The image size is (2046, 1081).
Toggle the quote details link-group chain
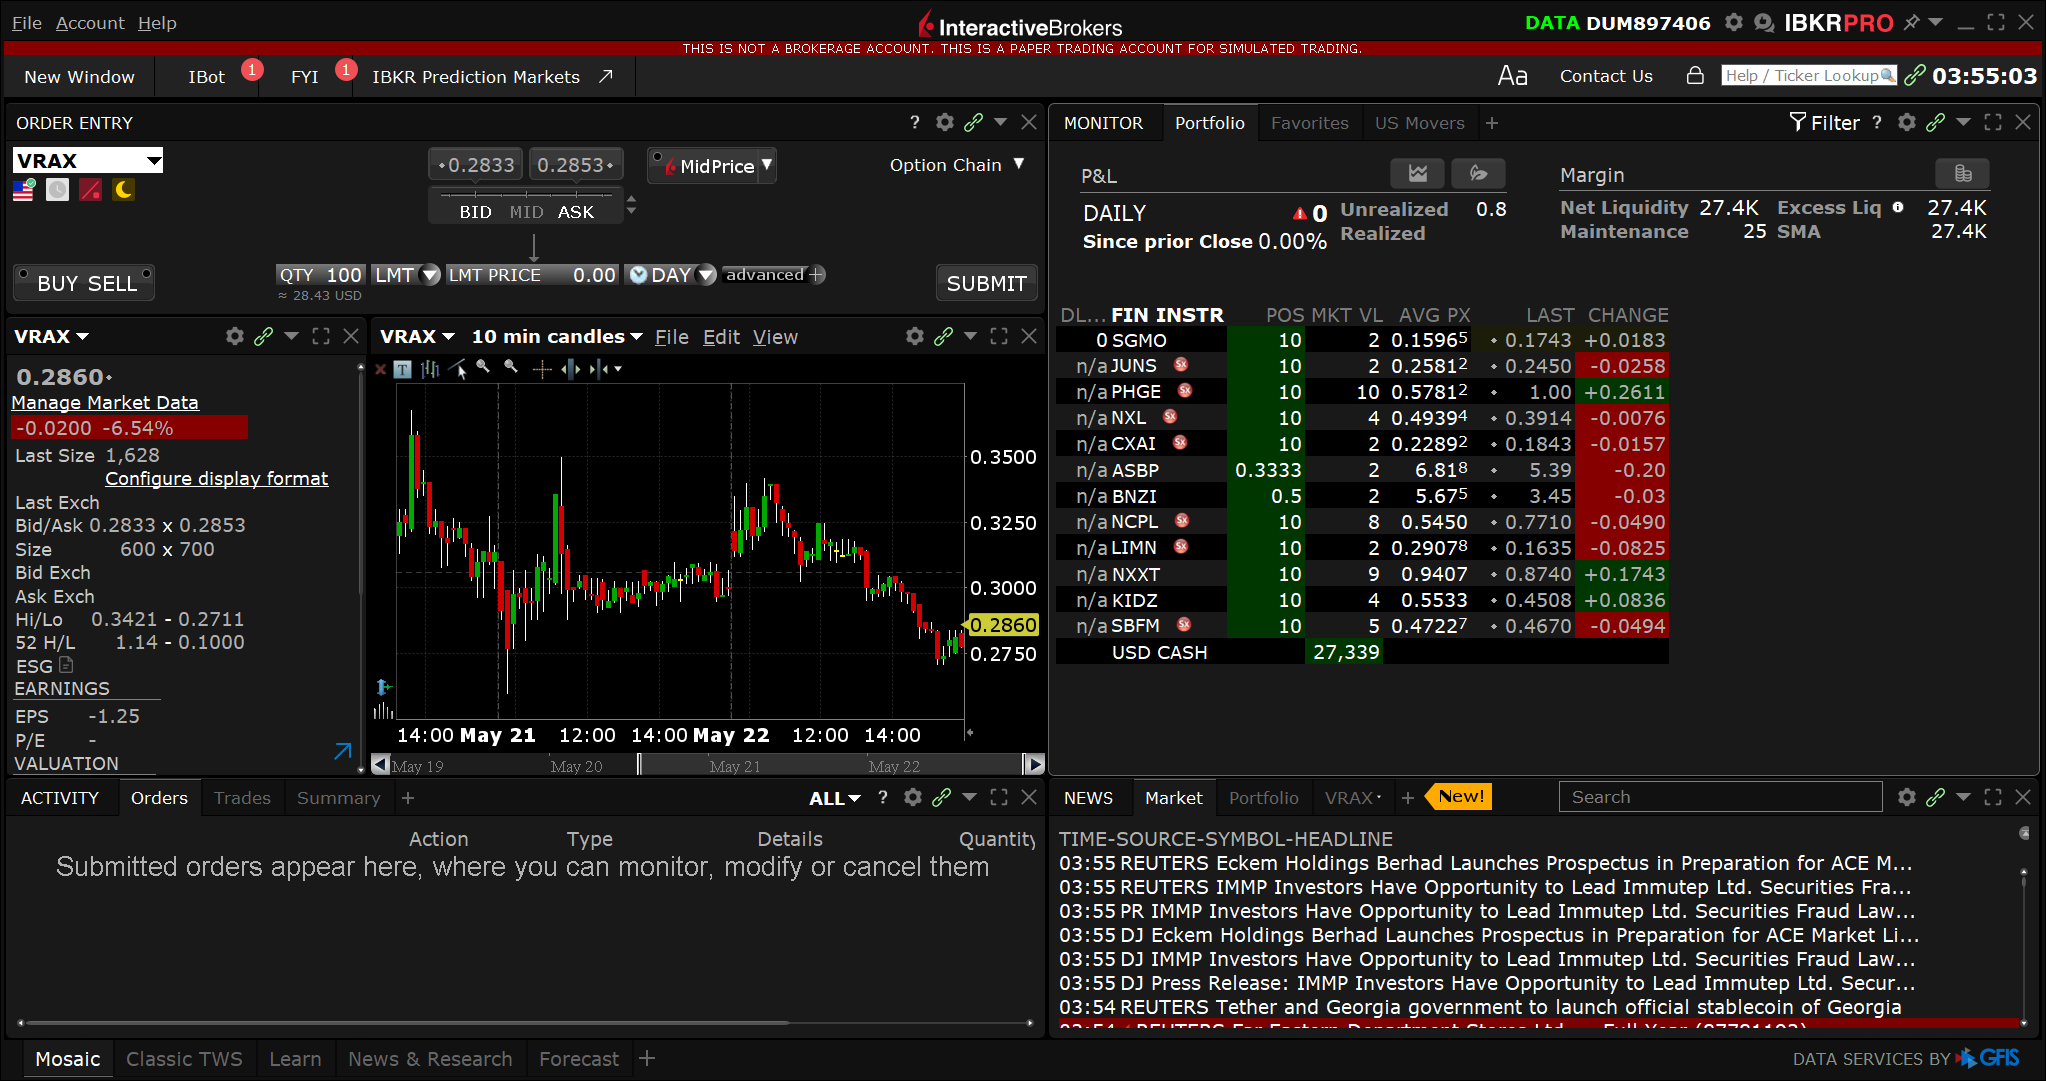[x=263, y=336]
